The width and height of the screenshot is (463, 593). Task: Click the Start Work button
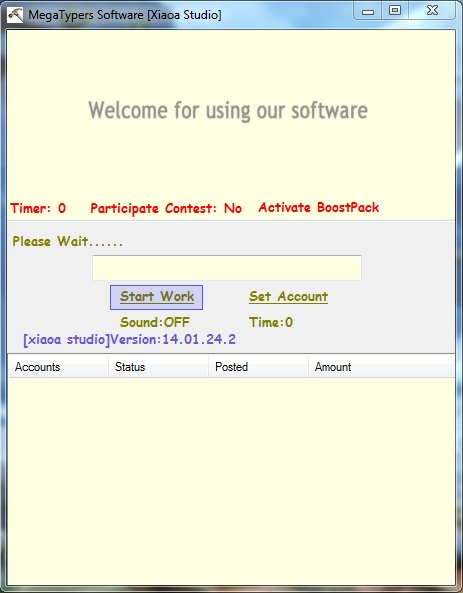pos(156,297)
